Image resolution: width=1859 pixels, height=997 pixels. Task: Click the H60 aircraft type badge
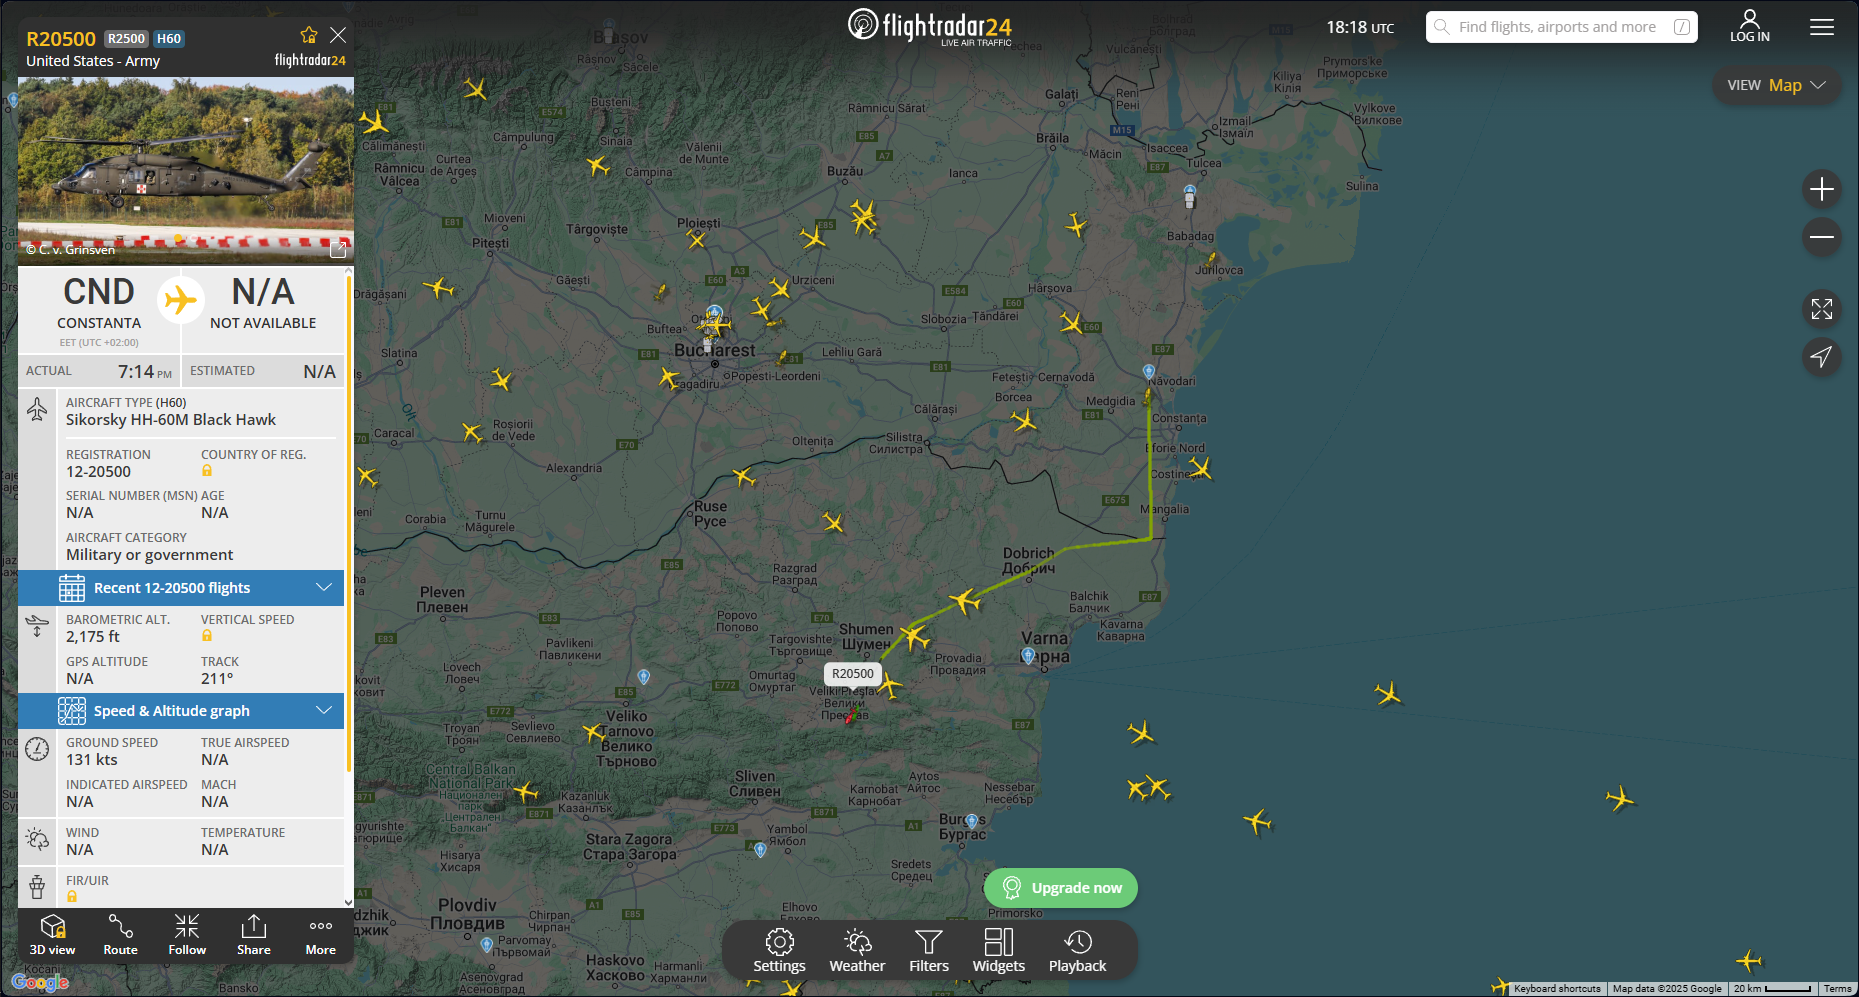click(169, 39)
